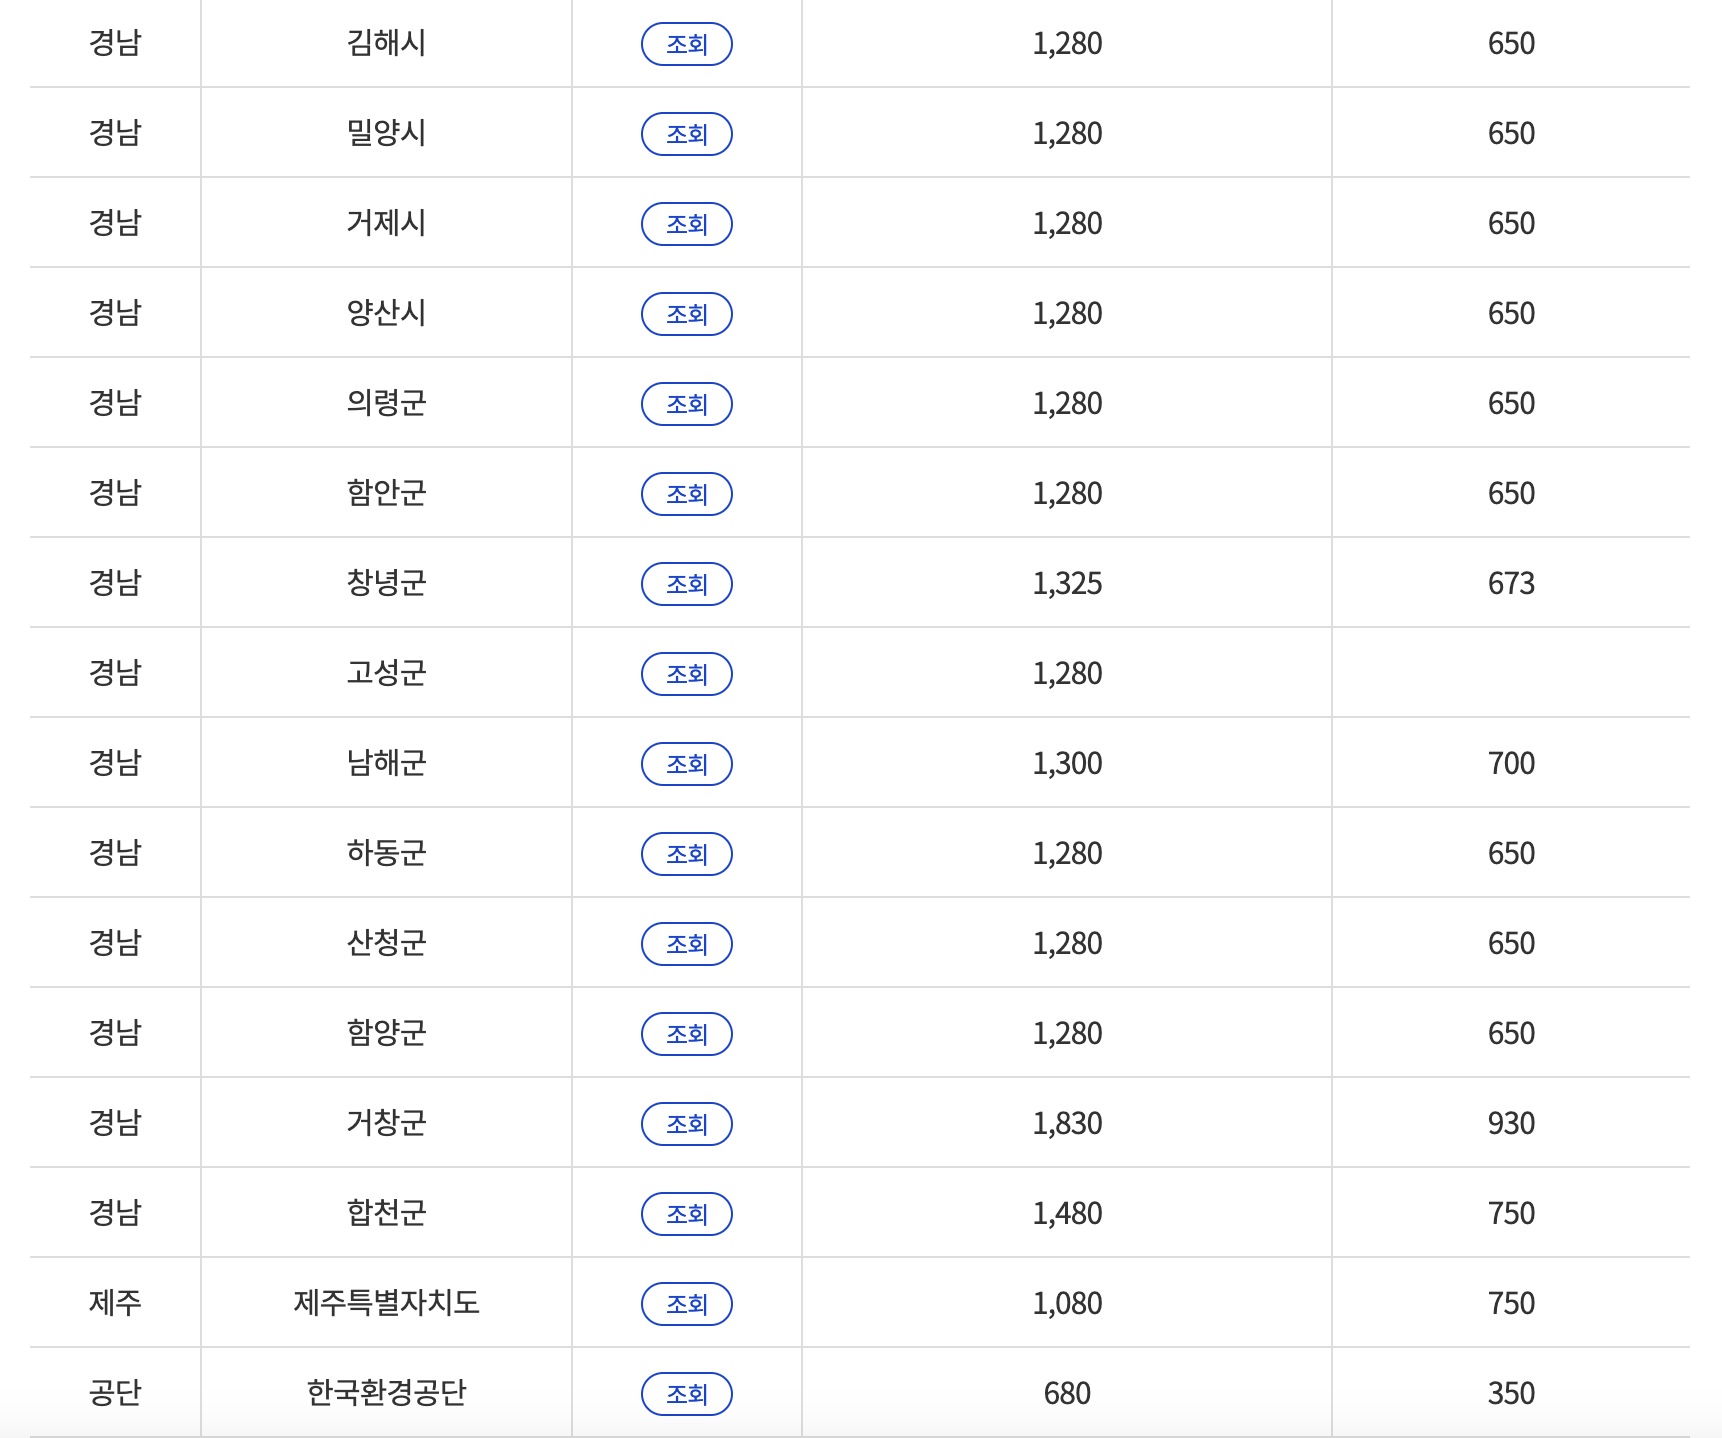The height and width of the screenshot is (1438, 1722).
Task: Click the 제주 region cell
Action: pyautogui.click(x=115, y=1303)
